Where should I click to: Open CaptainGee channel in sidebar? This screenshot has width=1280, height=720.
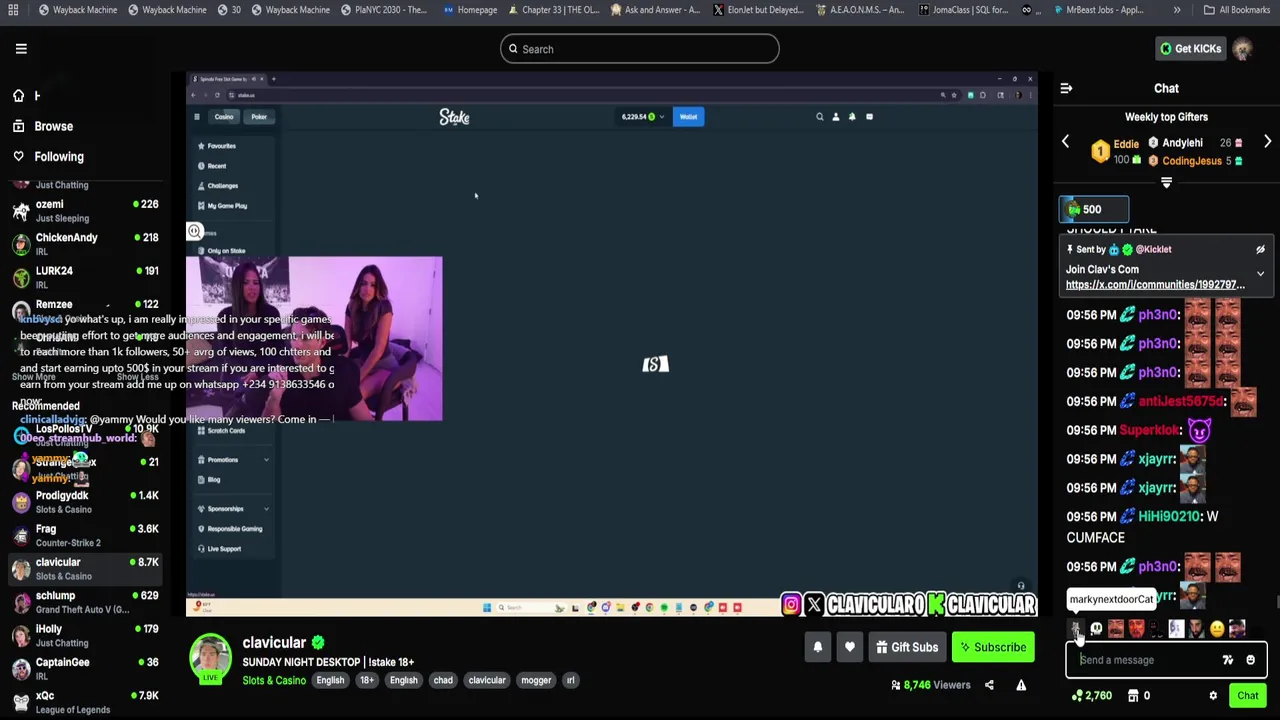point(85,669)
